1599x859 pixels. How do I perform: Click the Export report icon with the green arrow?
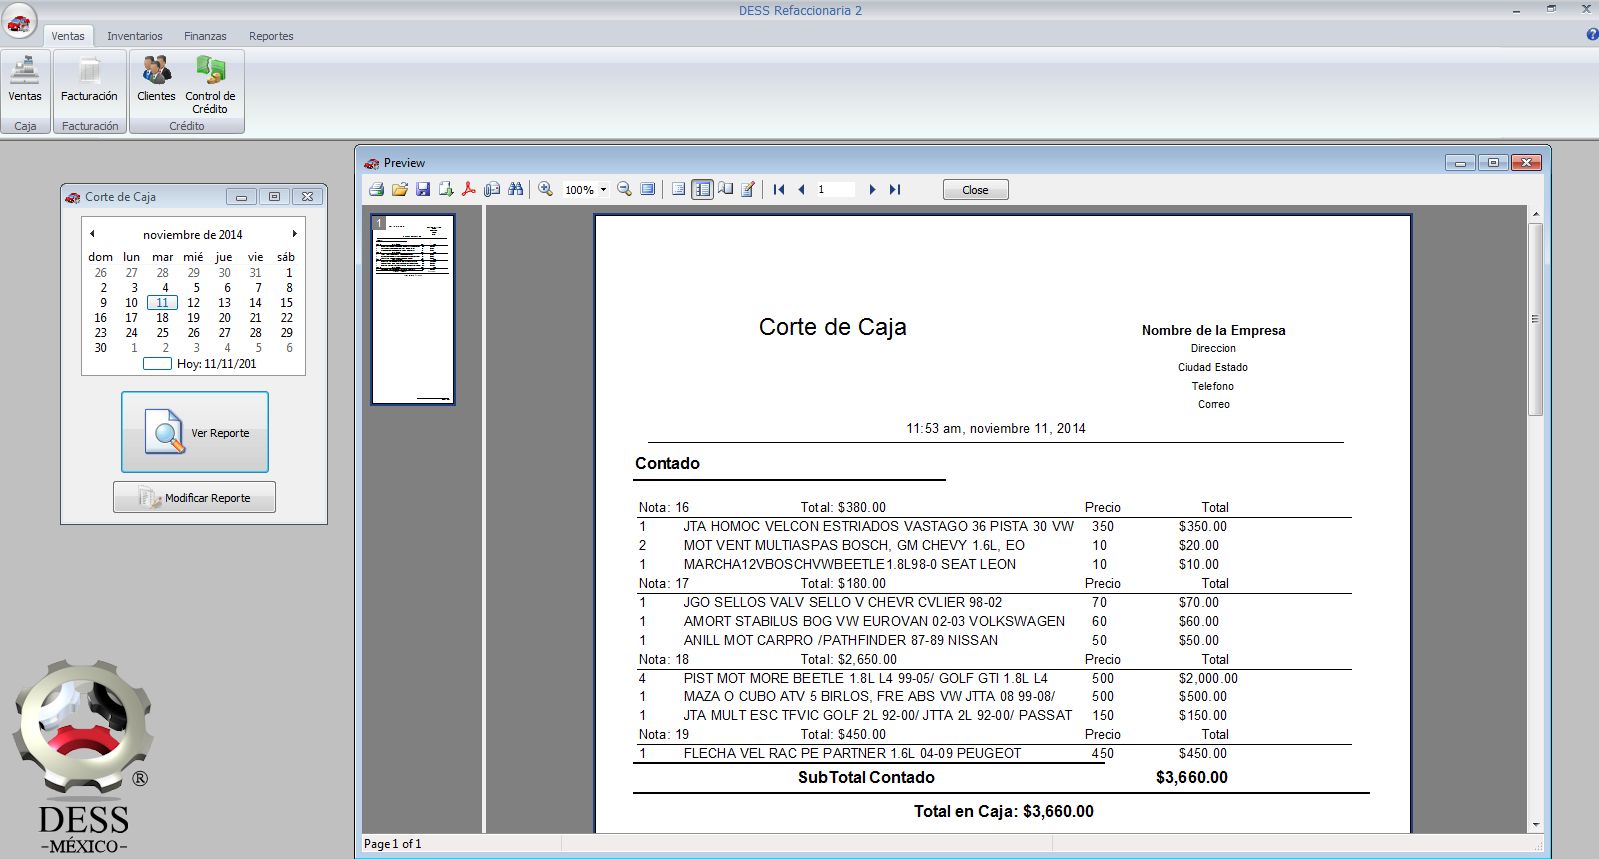[446, 189]
